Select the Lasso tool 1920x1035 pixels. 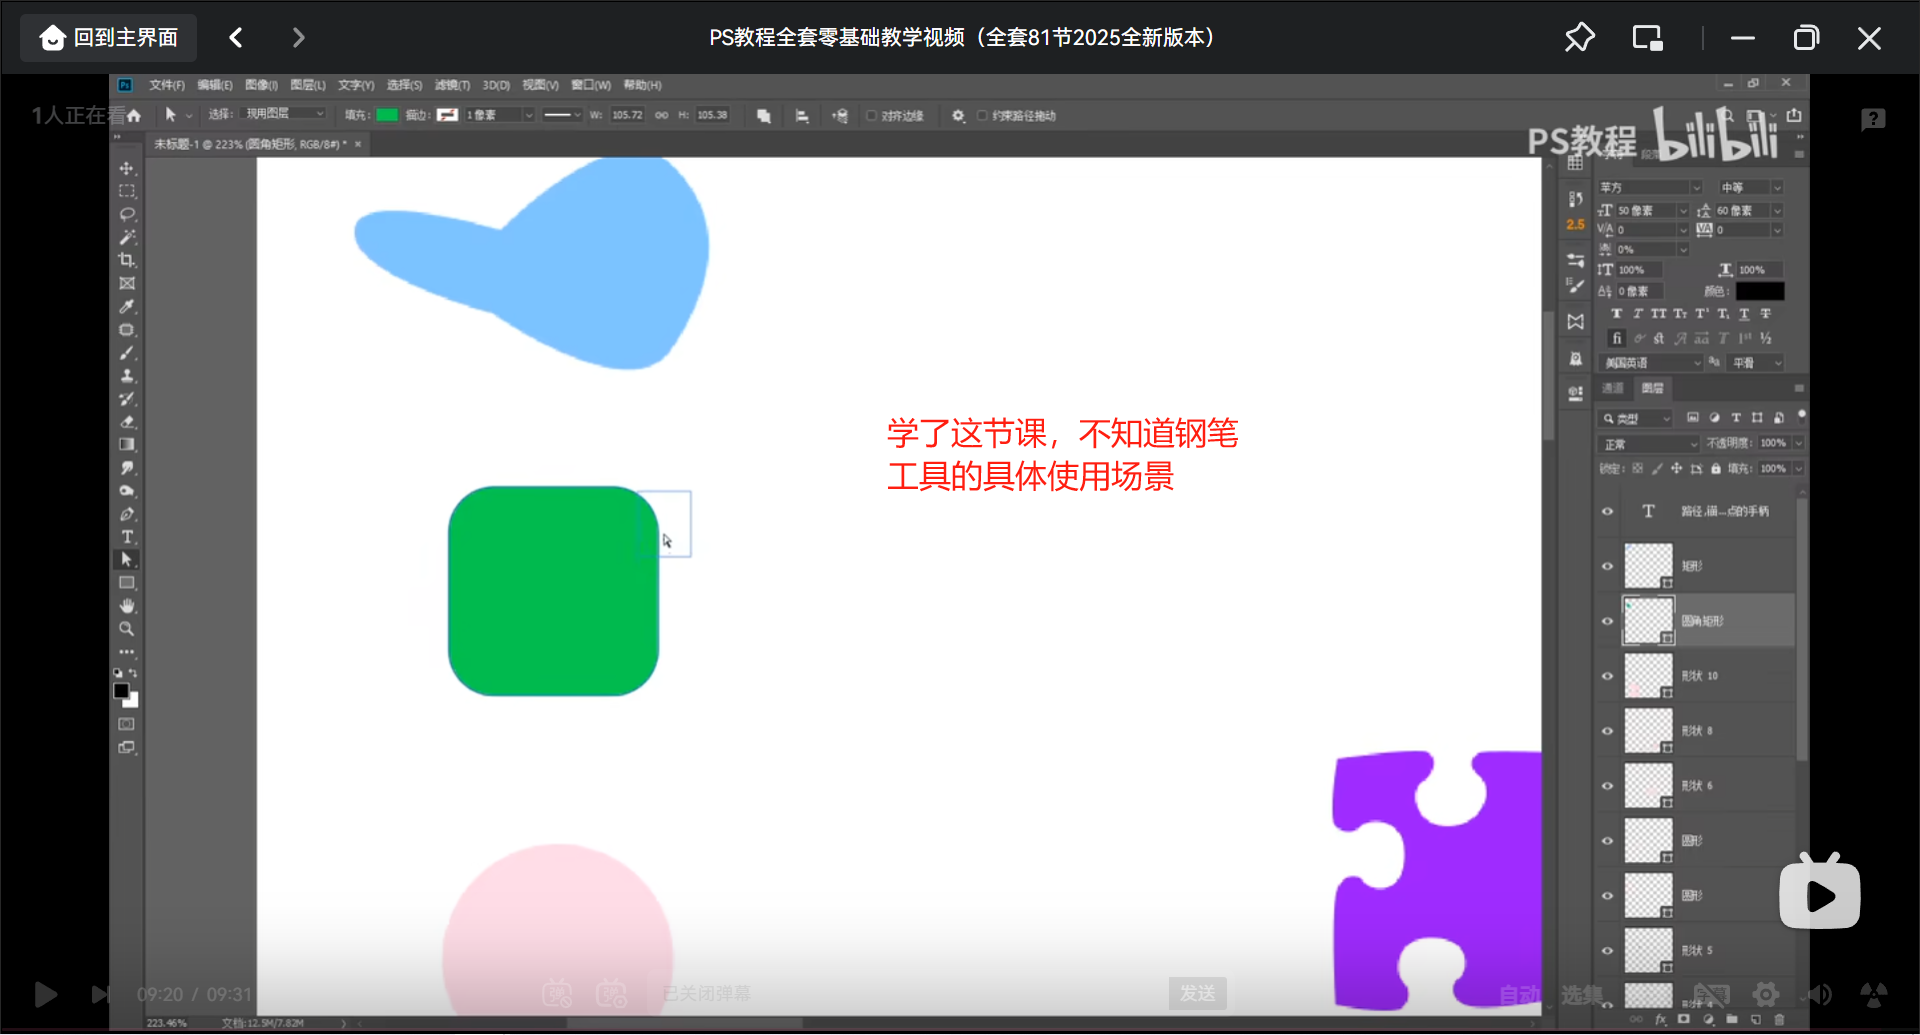pos(127,214)
